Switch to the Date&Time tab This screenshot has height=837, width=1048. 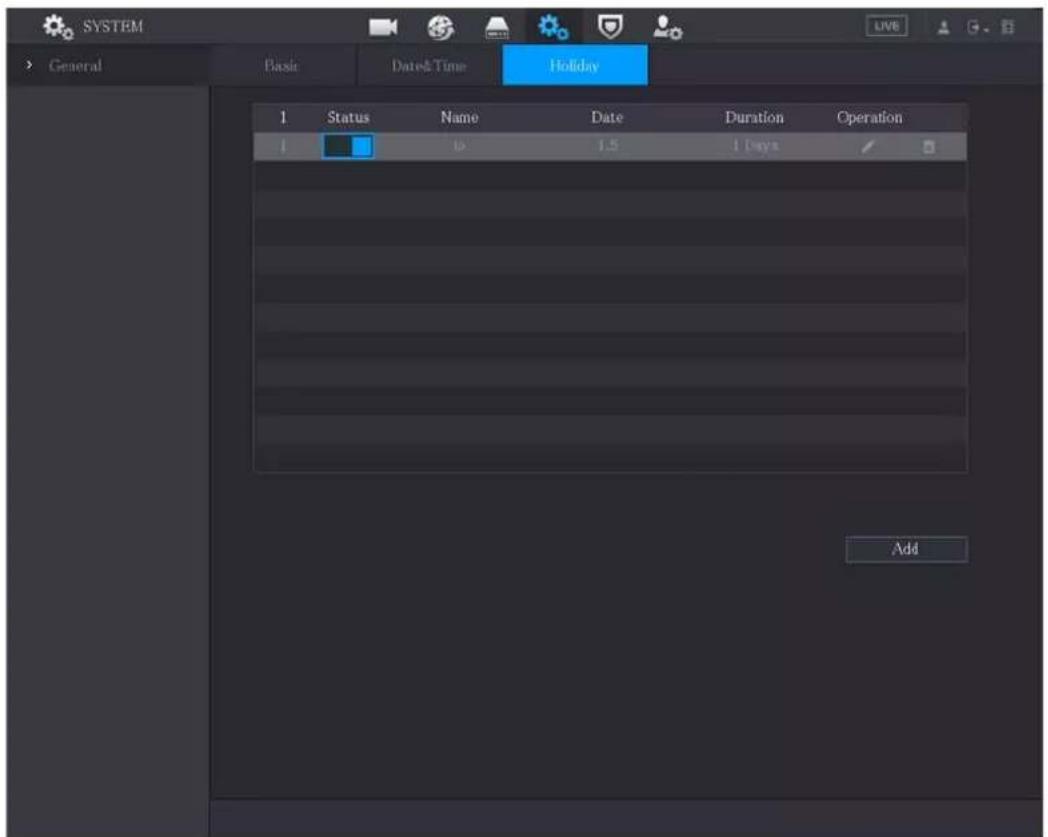tap(429, 66)
